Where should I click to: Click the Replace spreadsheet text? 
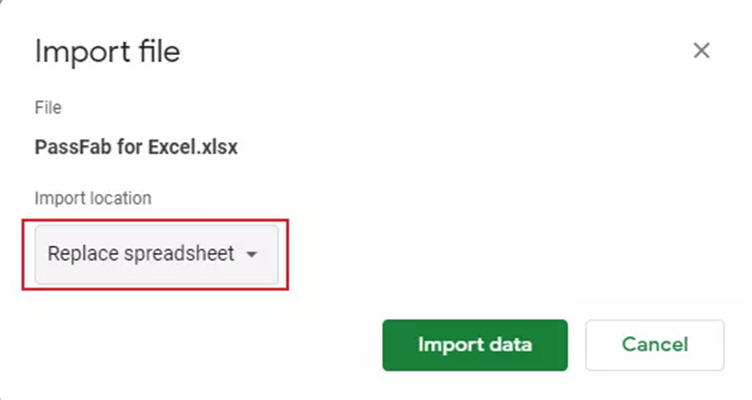140,254
